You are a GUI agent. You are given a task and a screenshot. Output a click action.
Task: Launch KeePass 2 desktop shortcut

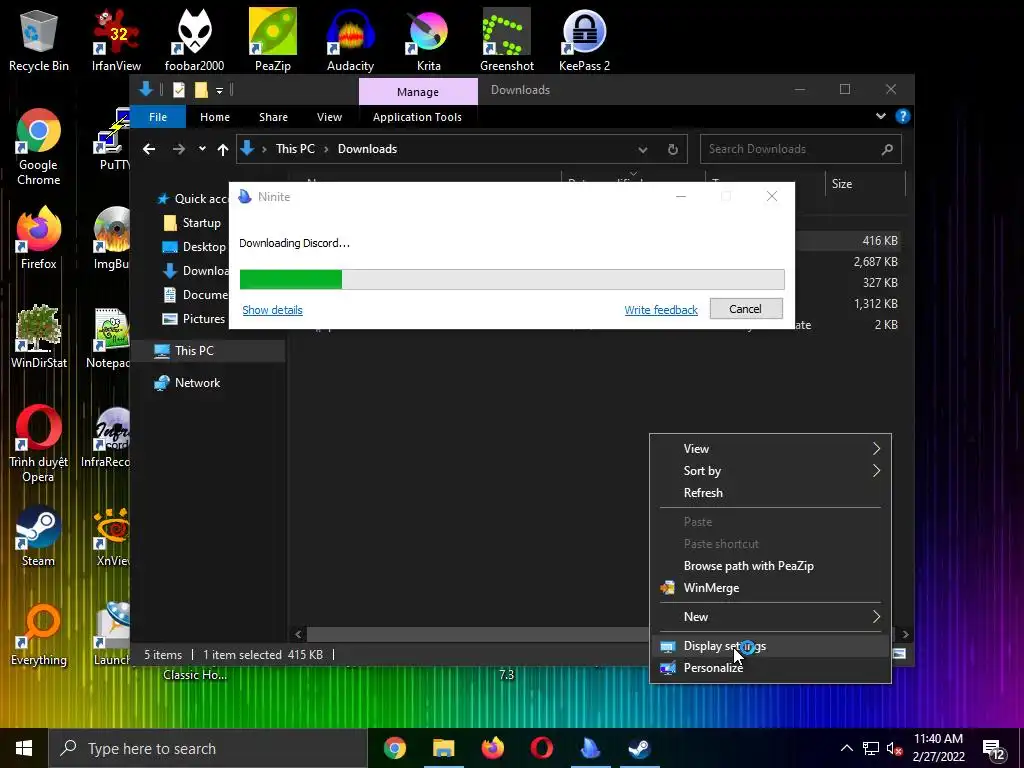[x=584, y=40]
